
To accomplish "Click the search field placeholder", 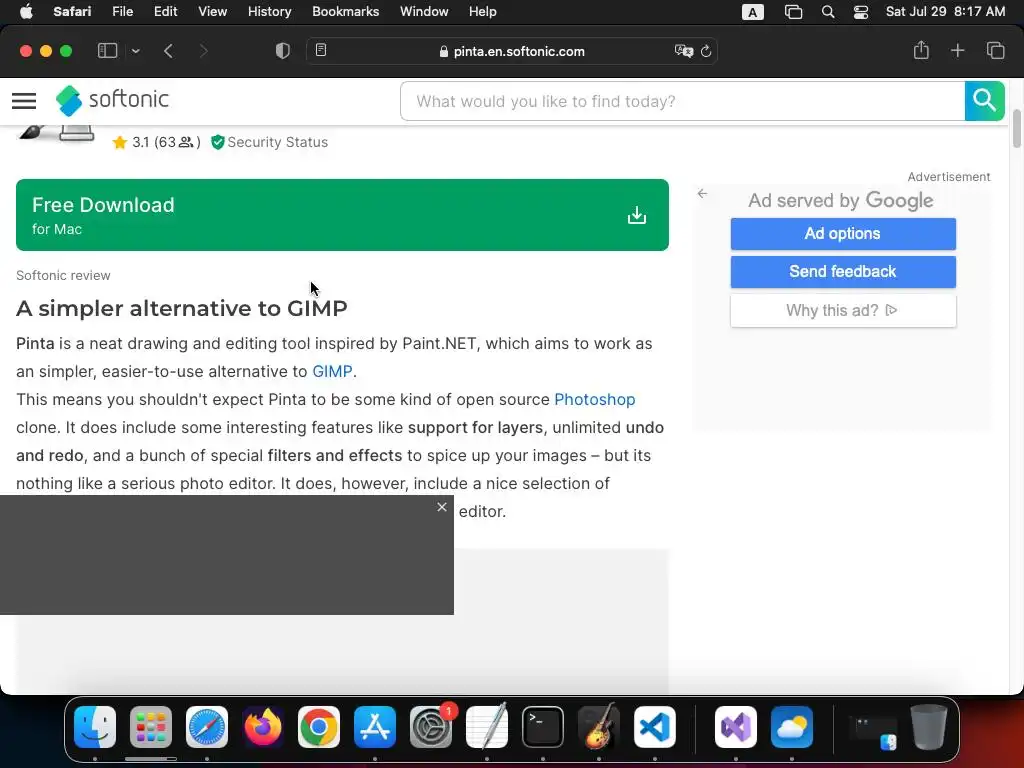I will pos(546,101).
